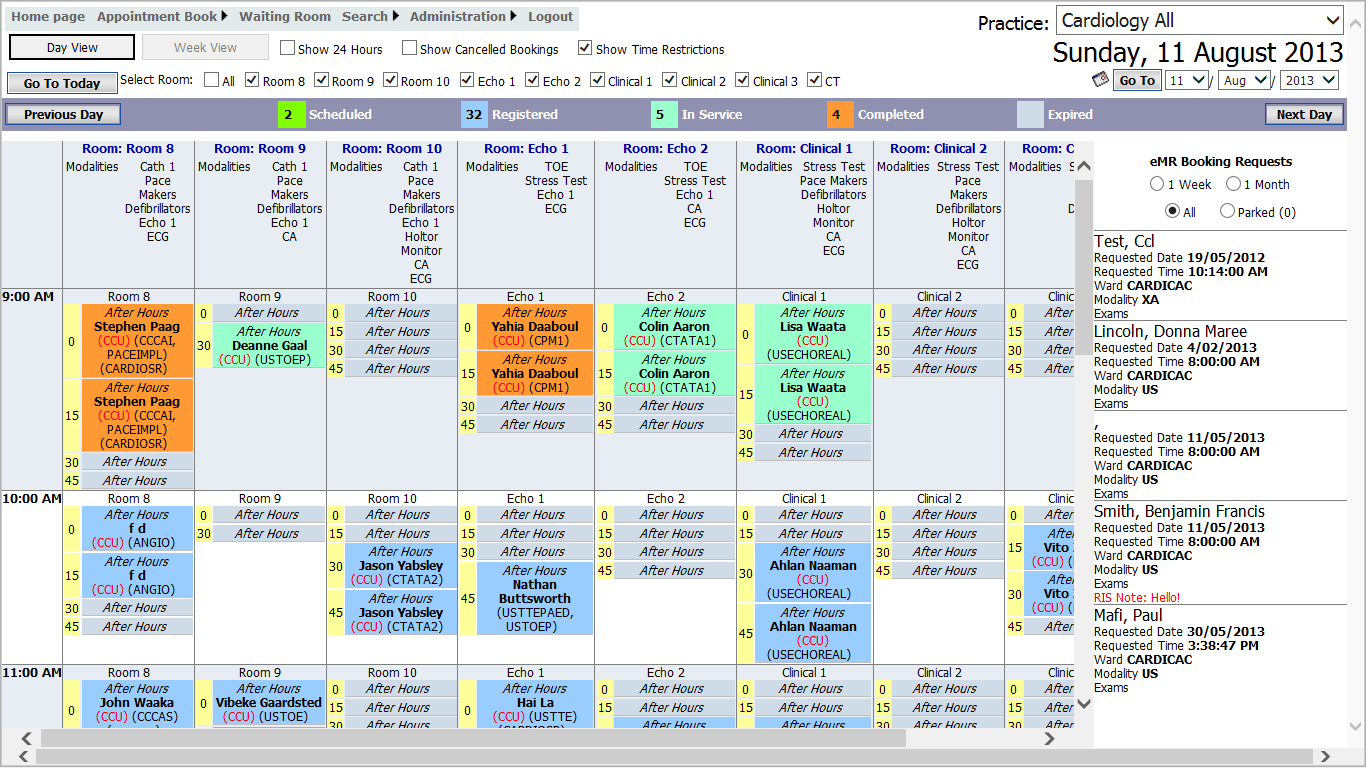Select the Parked (0) radio button
Image resolution: width=1366 pixels, height=768 pixels.
tap(1227, 211)
